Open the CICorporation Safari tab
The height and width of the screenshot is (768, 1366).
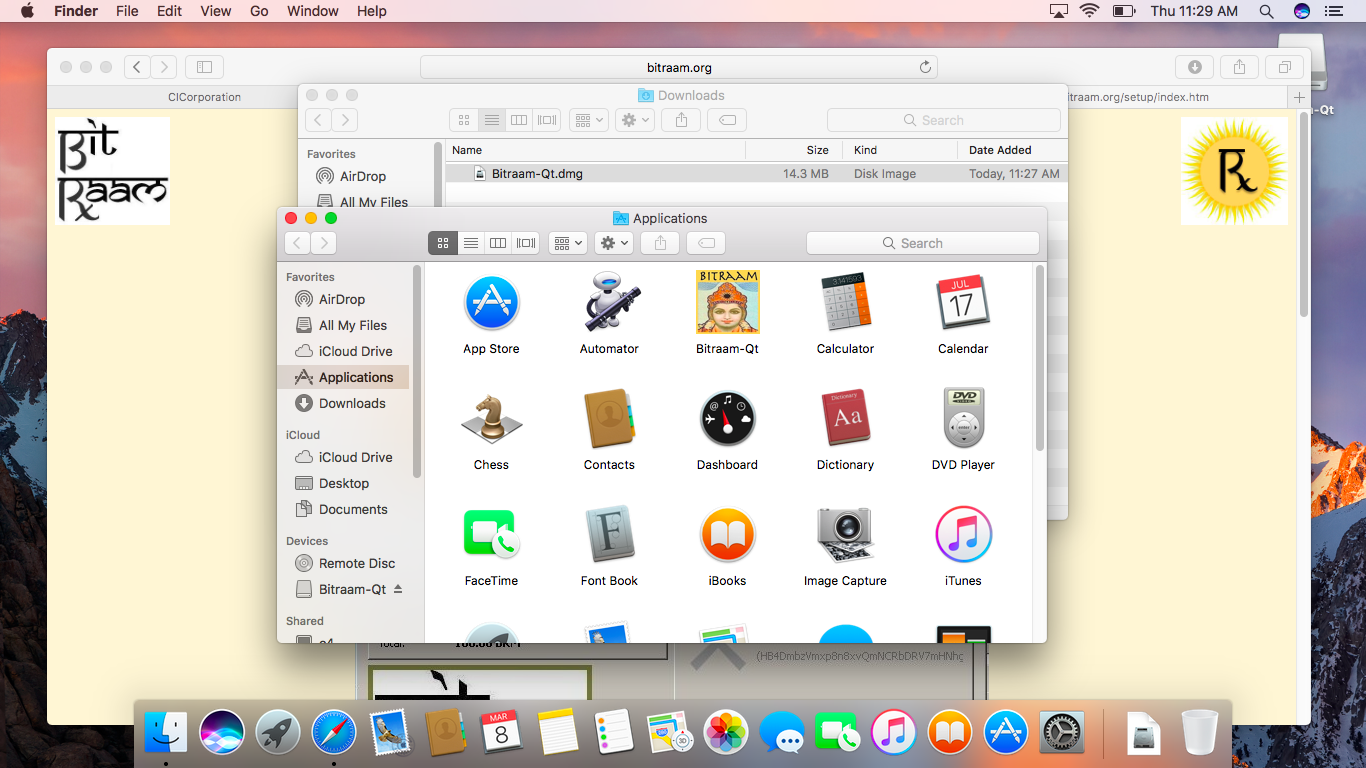coord(204,97)
